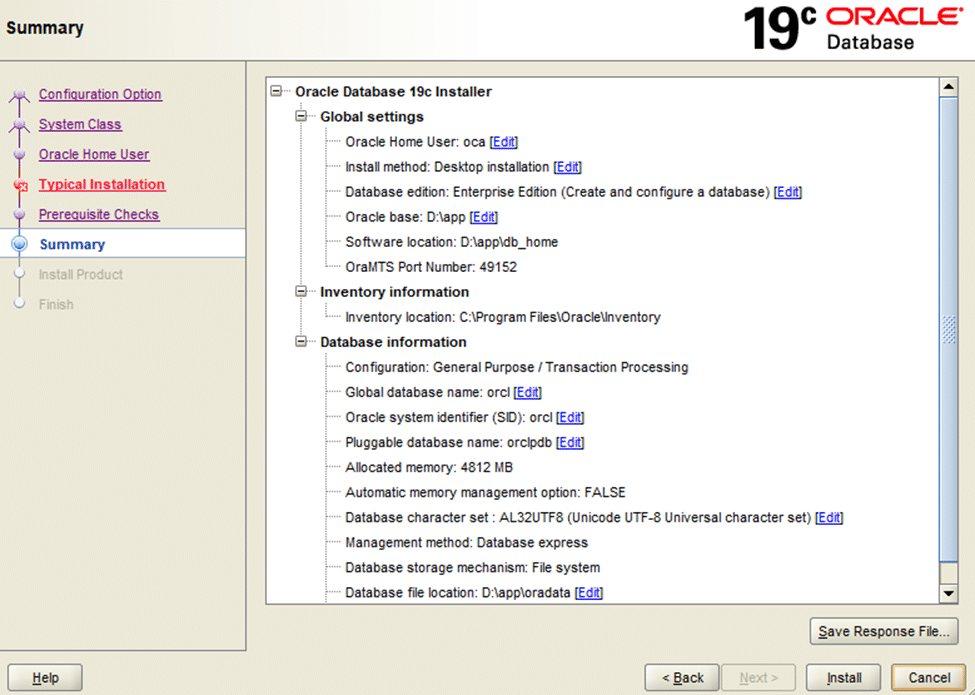The image size is (975, 695).
Task: Click the Cancel button
Action: (929, 678)
